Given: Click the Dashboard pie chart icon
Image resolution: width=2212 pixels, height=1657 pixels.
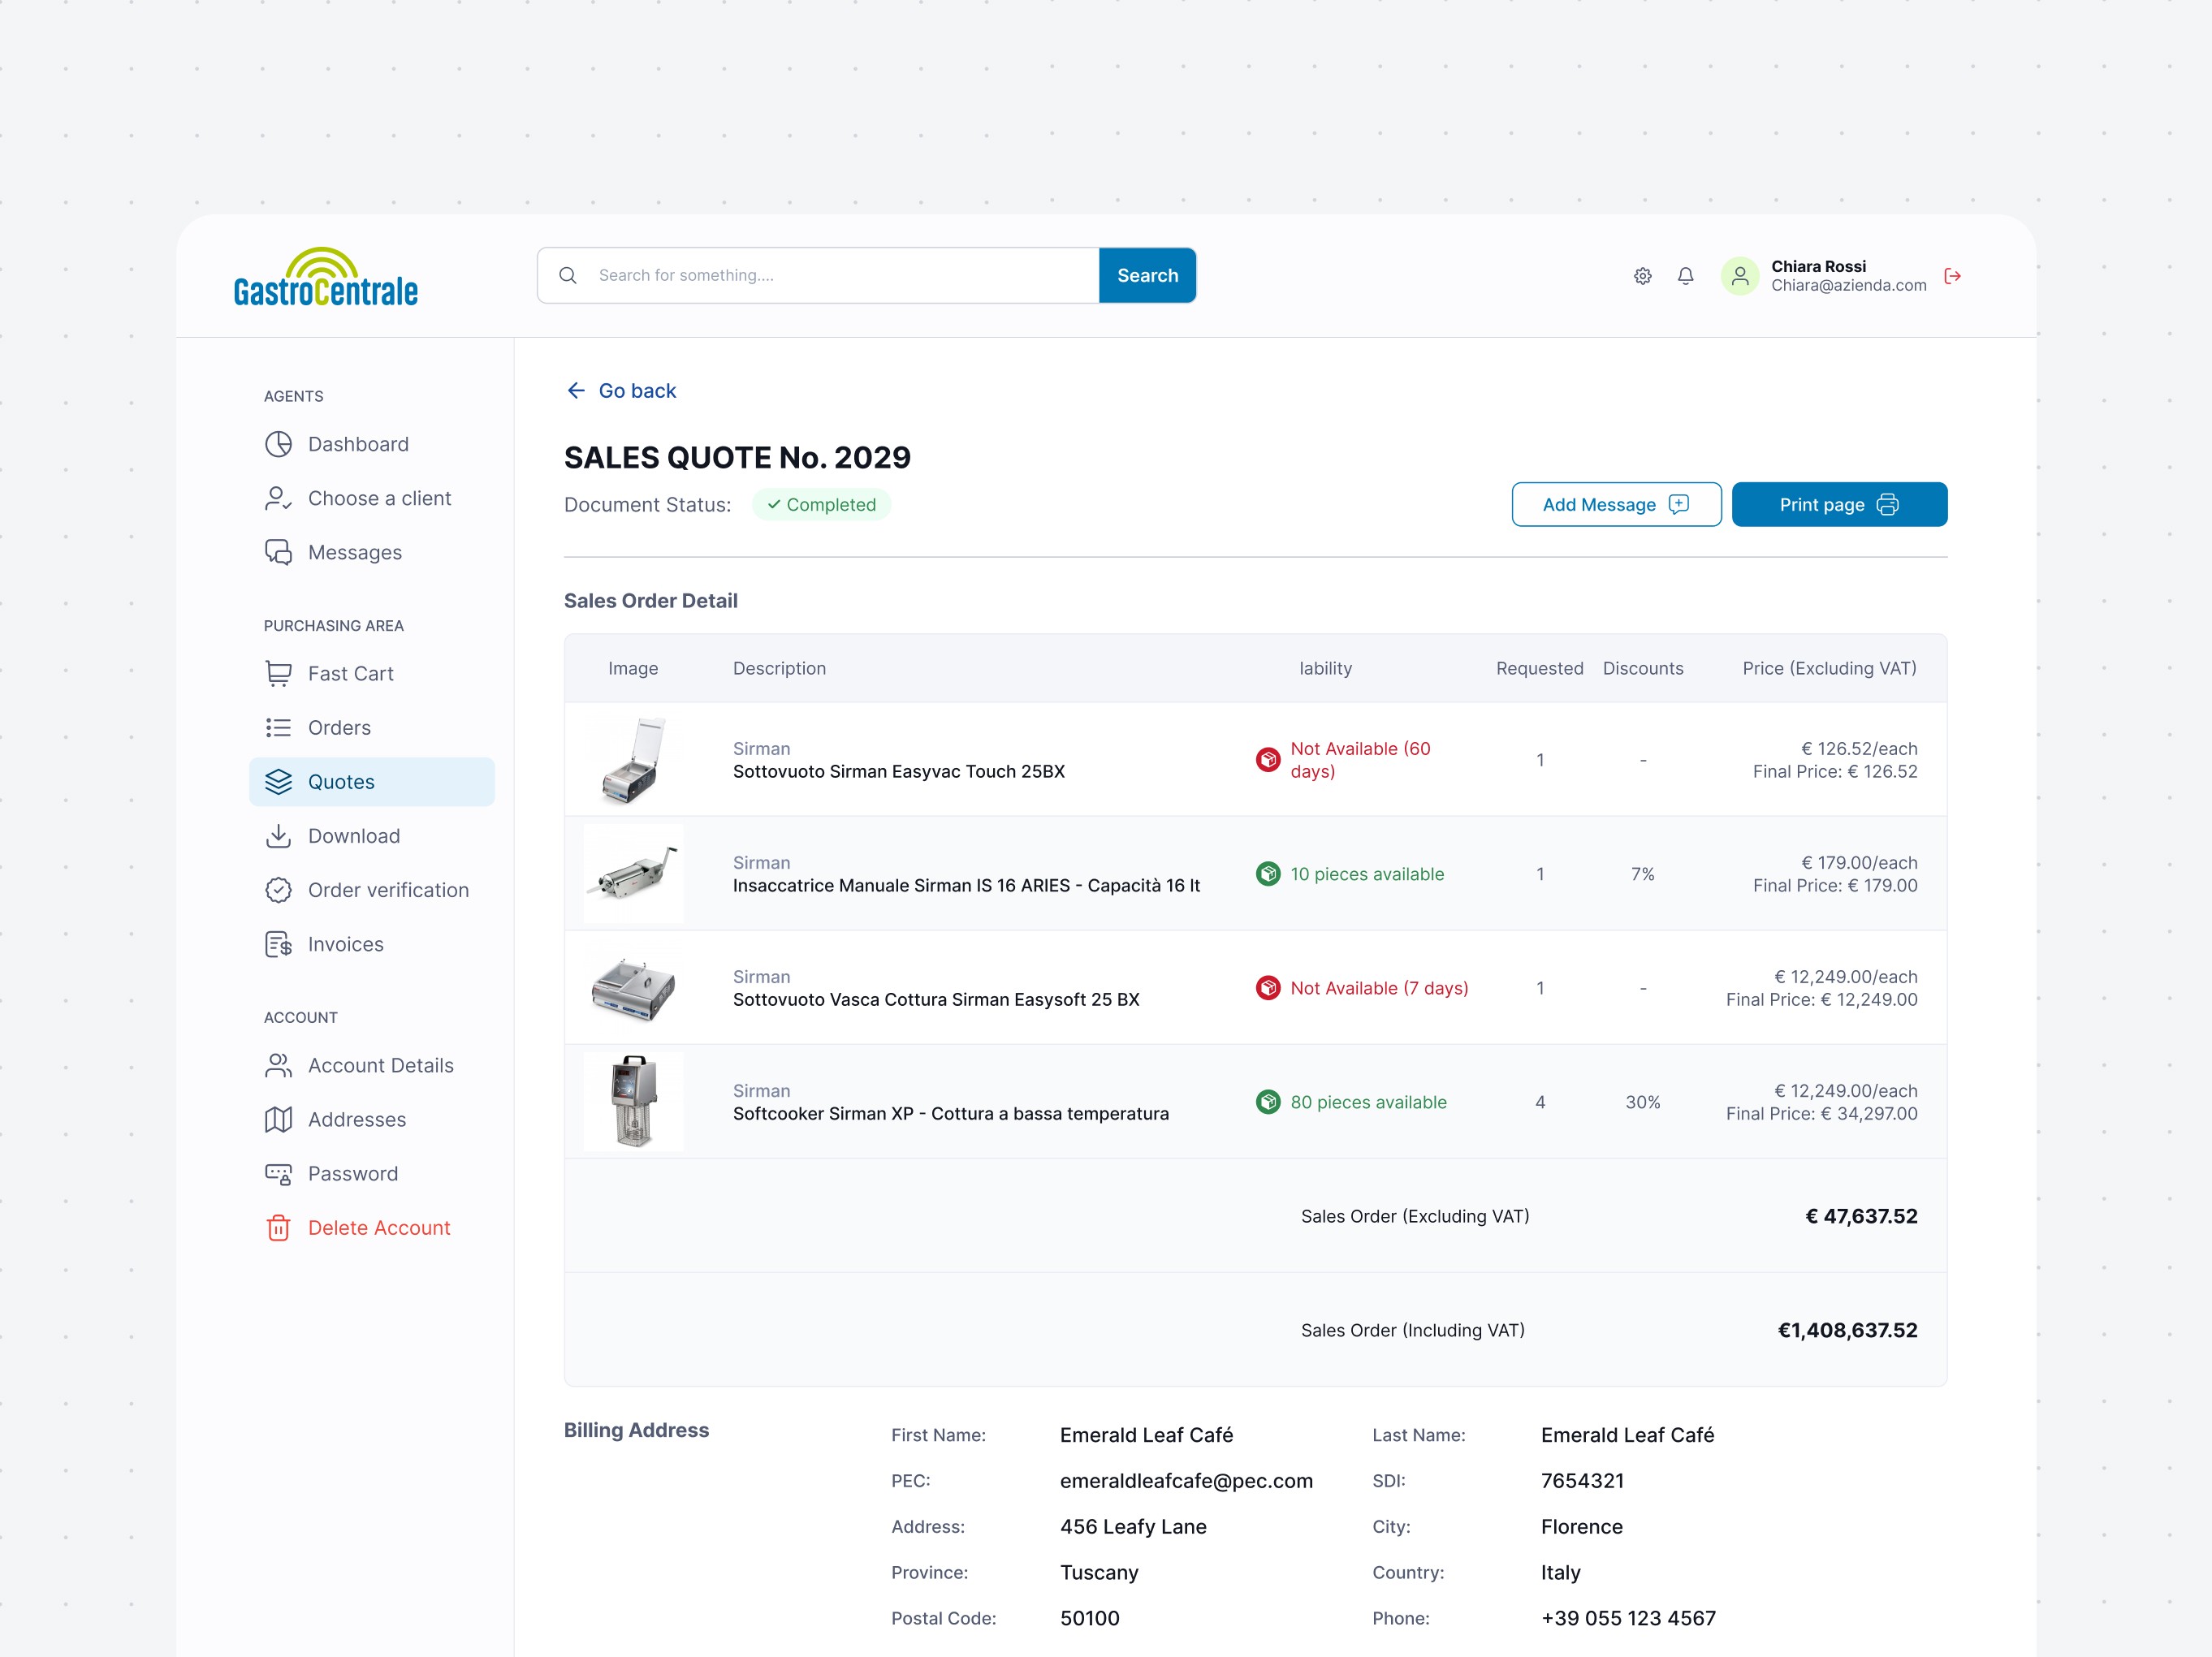Looking at the screenshot, I should [x=279, y=444].
